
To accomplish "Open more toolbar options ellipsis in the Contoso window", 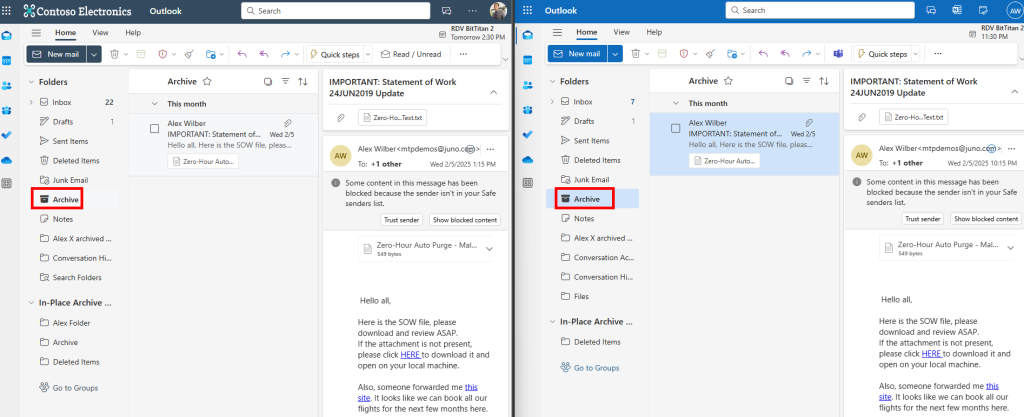I will [x=464, y=54].
